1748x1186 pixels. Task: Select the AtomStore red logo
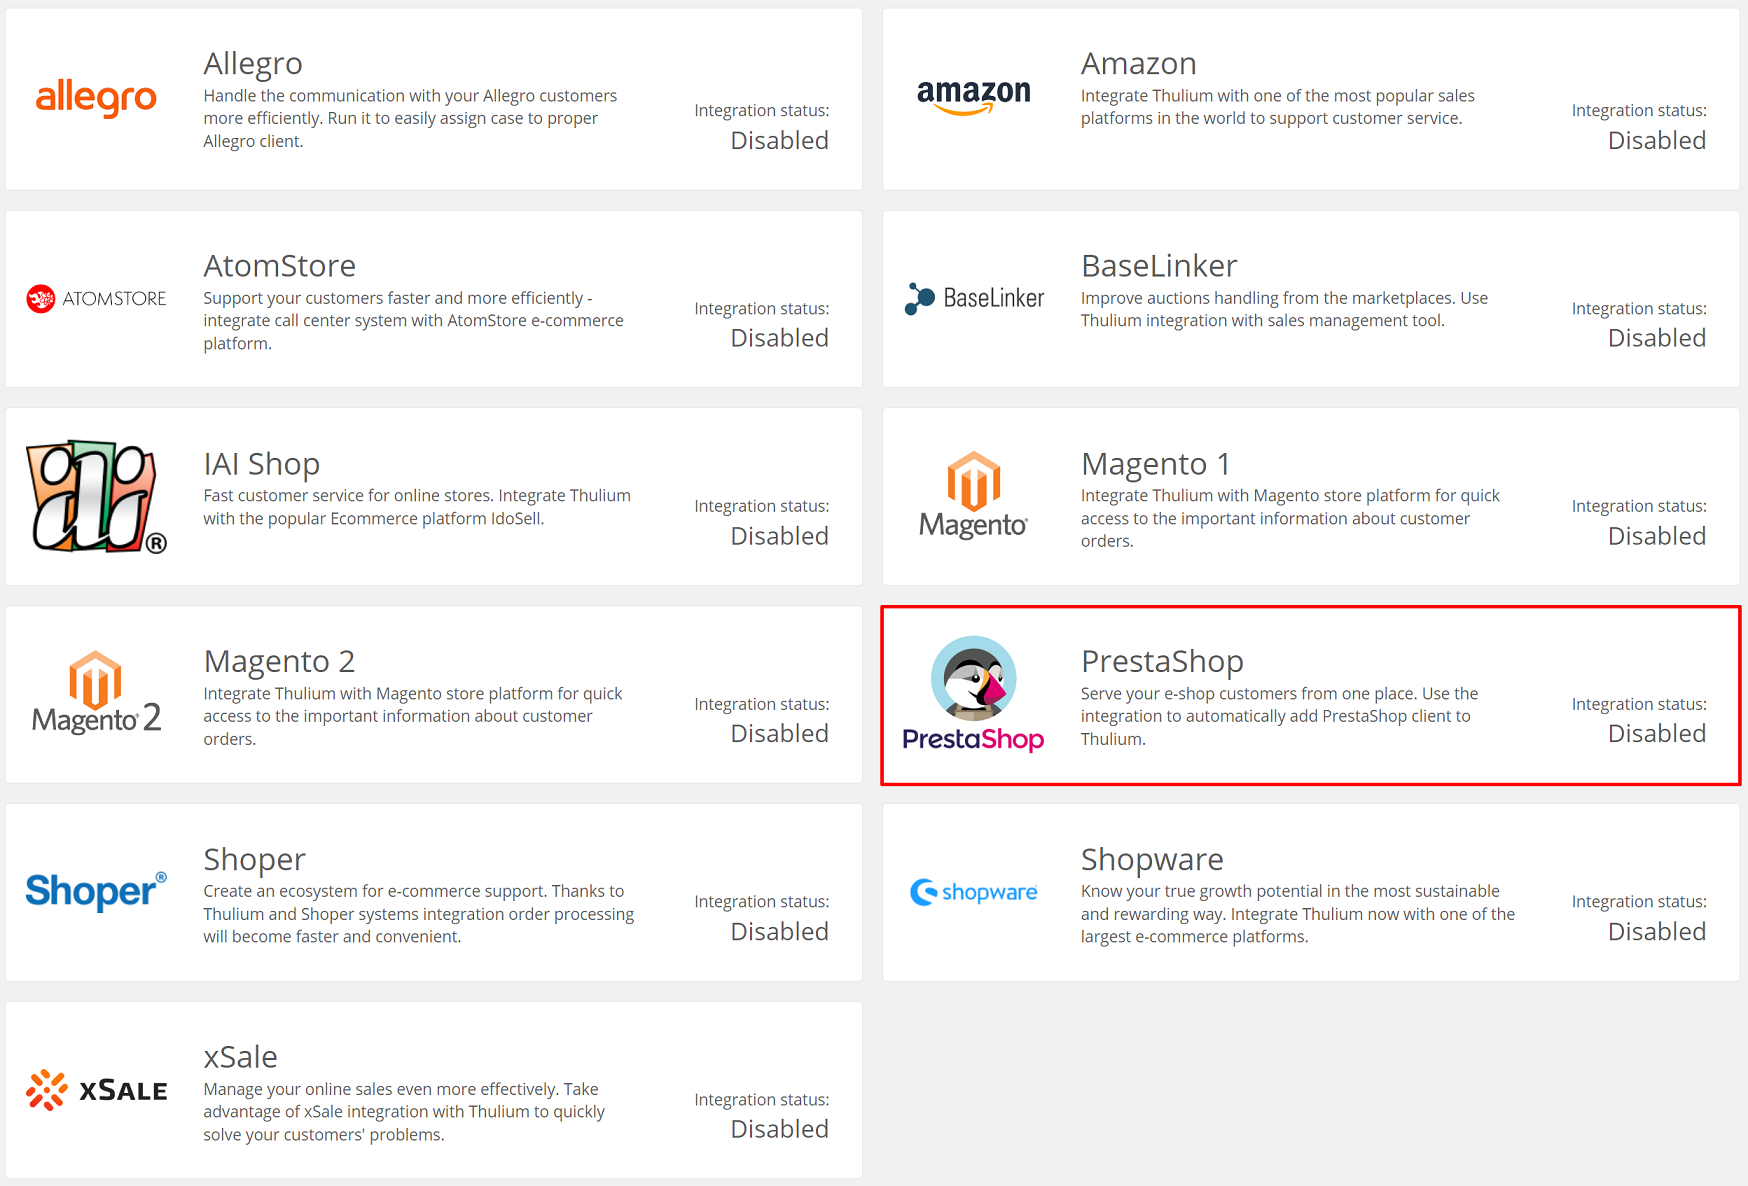96,298
